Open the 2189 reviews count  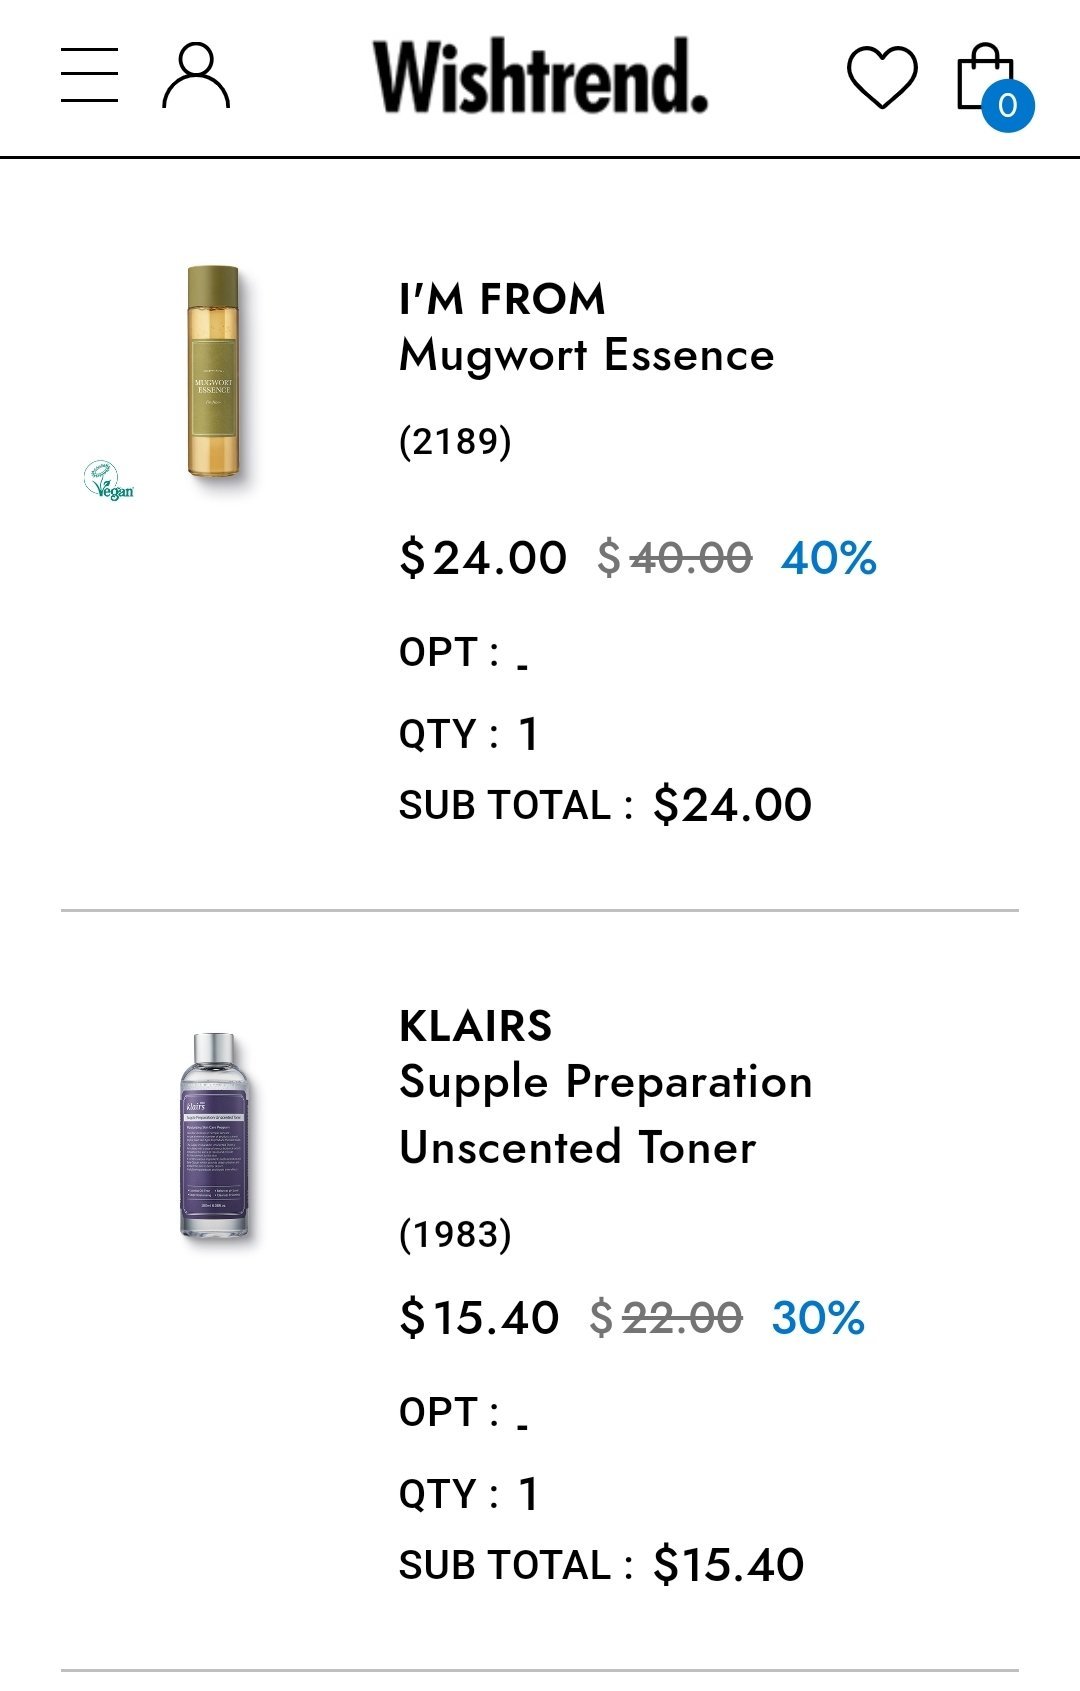[455, 441]
